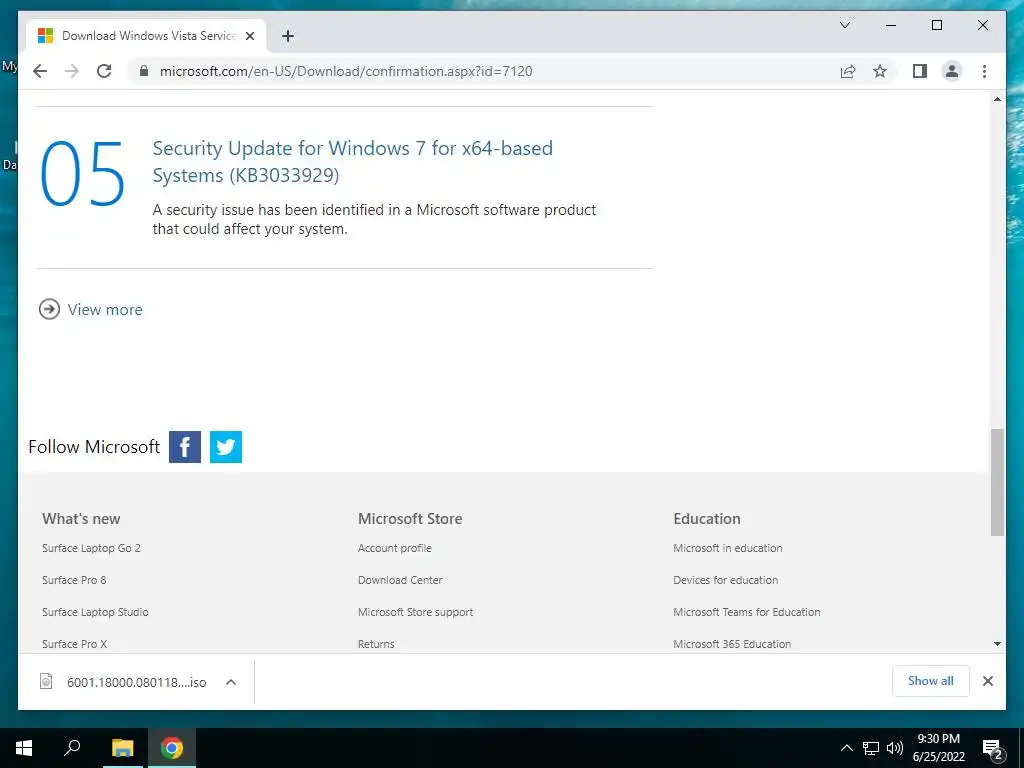Open taskbar search
The height and width of the screenshot is (768, 1024).
pos(72,748)
